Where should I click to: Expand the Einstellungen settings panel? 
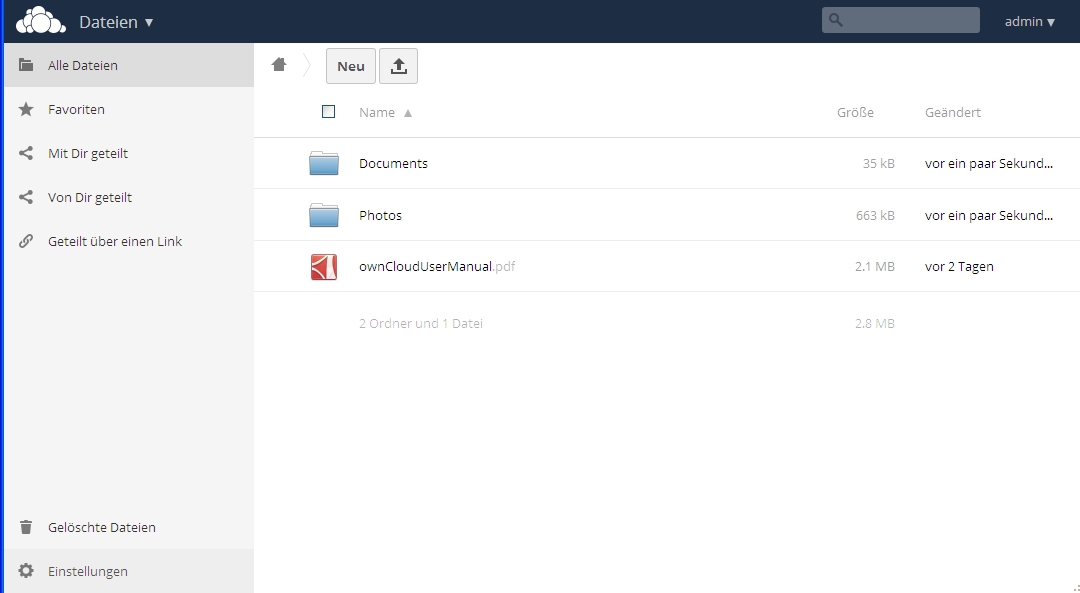(x=129, y=571)
